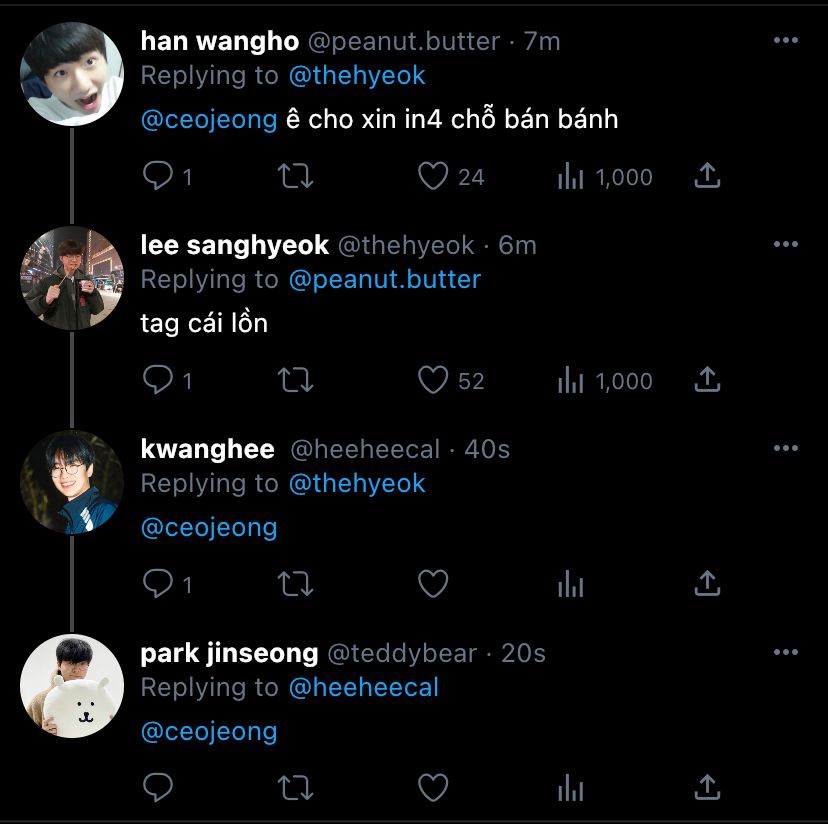This screenshot has height=824, width=828.
Task: Retweet kwanghee's tweet
Action: point(295,584)
